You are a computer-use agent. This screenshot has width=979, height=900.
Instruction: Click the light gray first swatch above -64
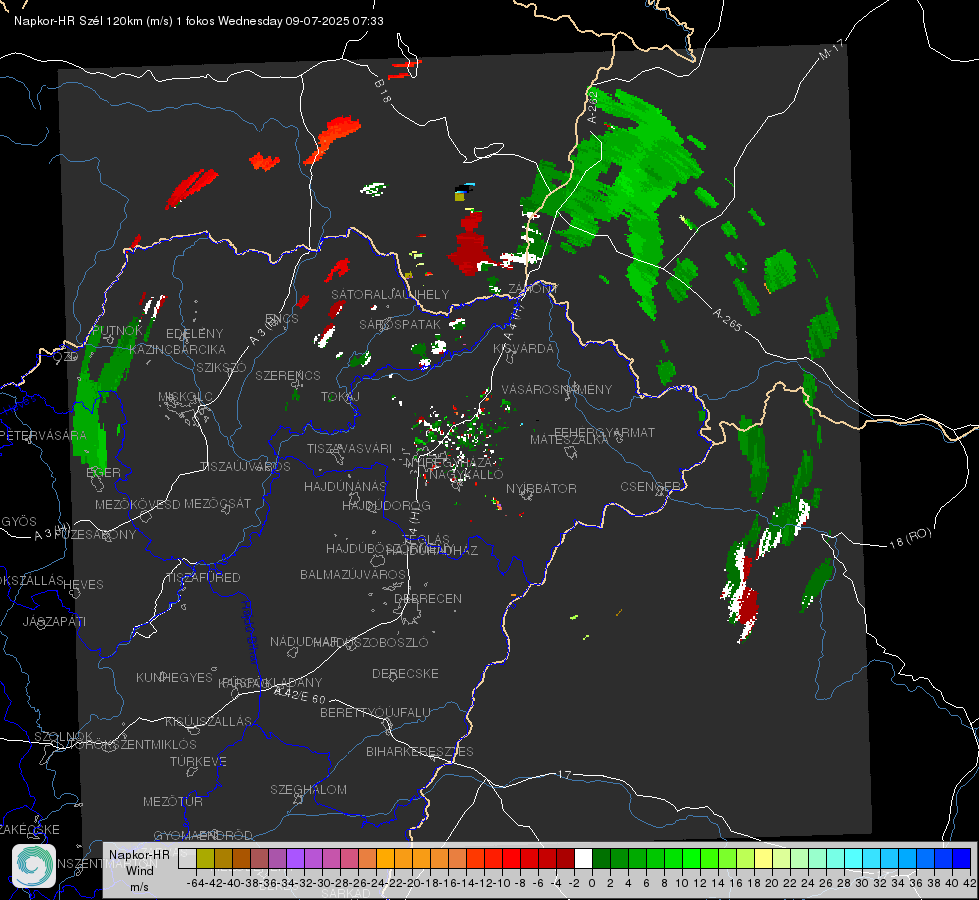pyautogui.click(x=187, y=858)
